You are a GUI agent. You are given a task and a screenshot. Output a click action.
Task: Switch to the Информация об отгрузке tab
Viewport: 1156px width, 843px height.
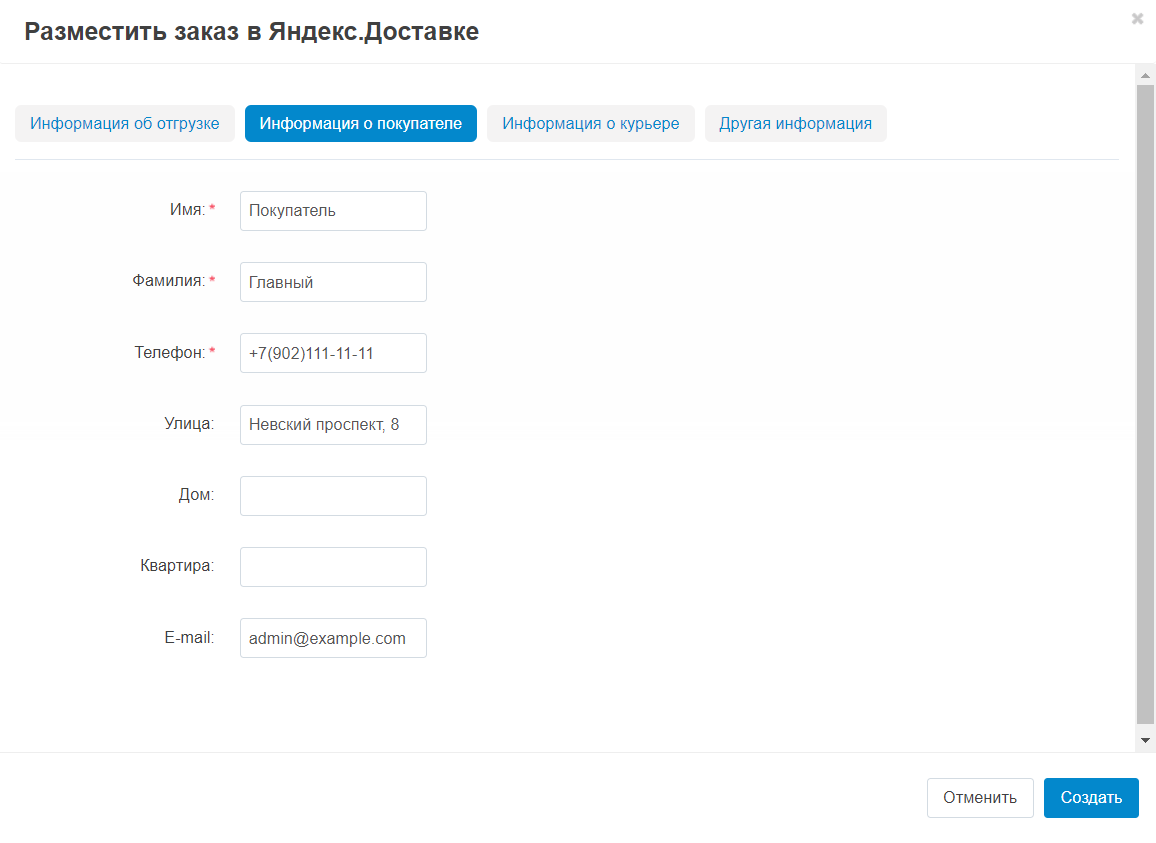pos(125,124)
